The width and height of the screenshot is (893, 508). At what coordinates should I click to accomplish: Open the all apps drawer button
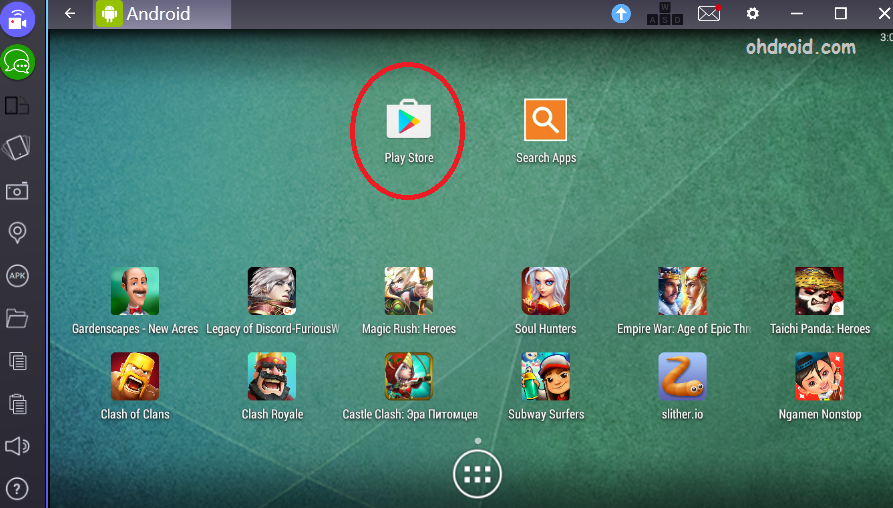pos(477,474)
